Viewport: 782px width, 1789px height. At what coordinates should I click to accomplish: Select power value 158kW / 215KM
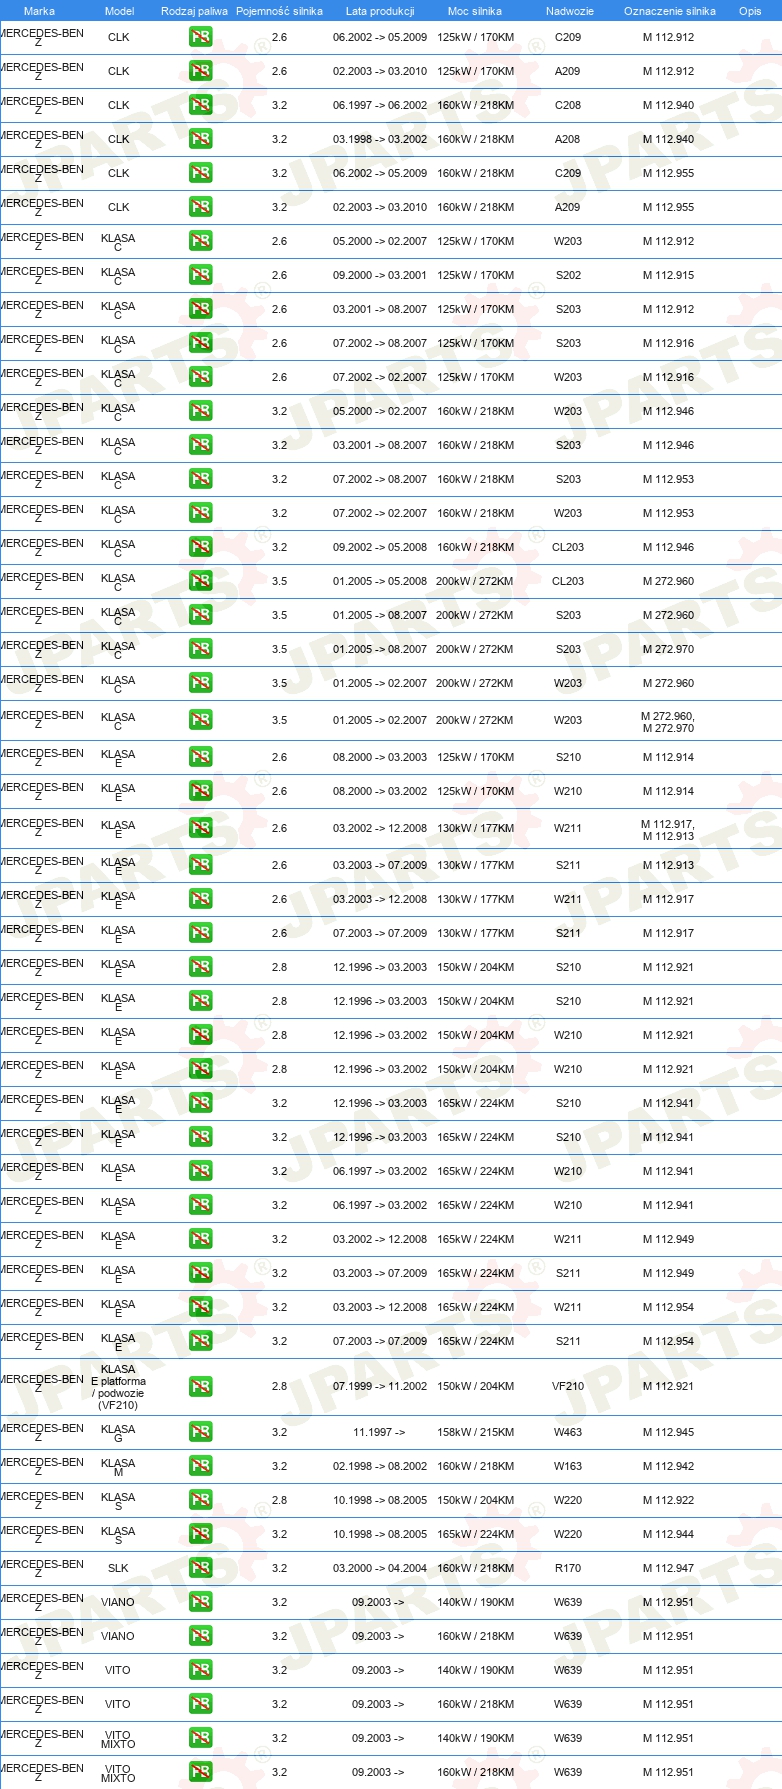point(475,1432)
